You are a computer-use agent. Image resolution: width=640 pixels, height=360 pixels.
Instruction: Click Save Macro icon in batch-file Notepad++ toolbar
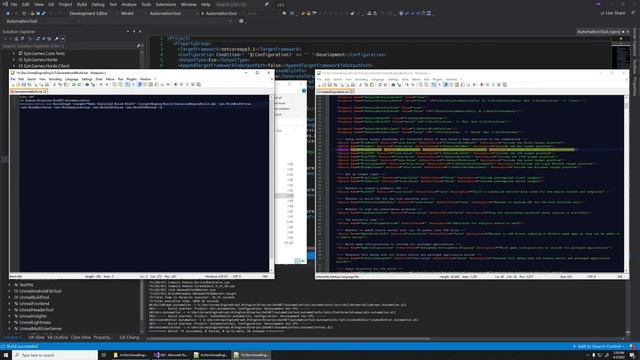199,84
